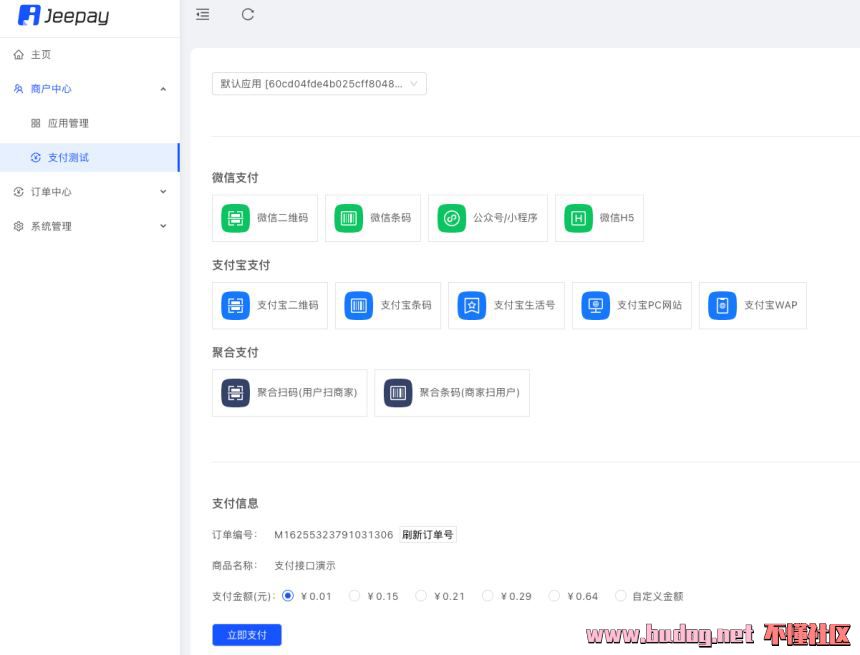Select the 微信二维码 payment icon
The height and width of the screenshot is (655, 860).
point(235,218)
